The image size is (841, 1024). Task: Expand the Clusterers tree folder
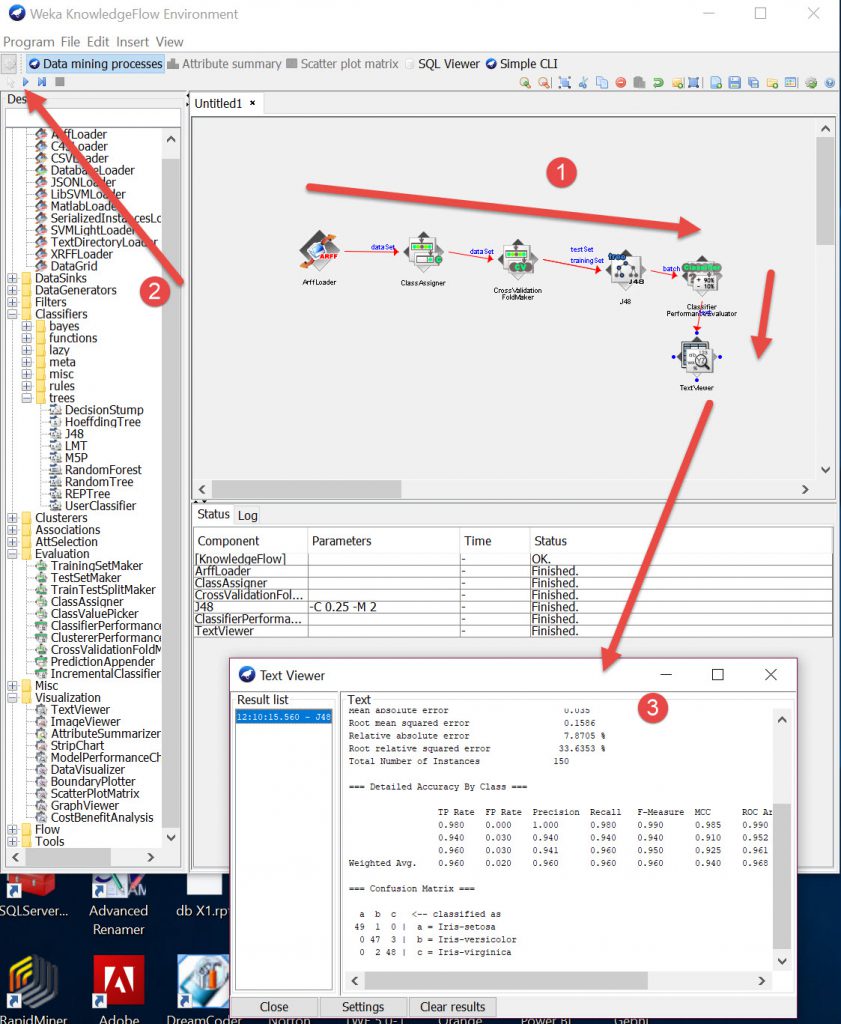13,518
